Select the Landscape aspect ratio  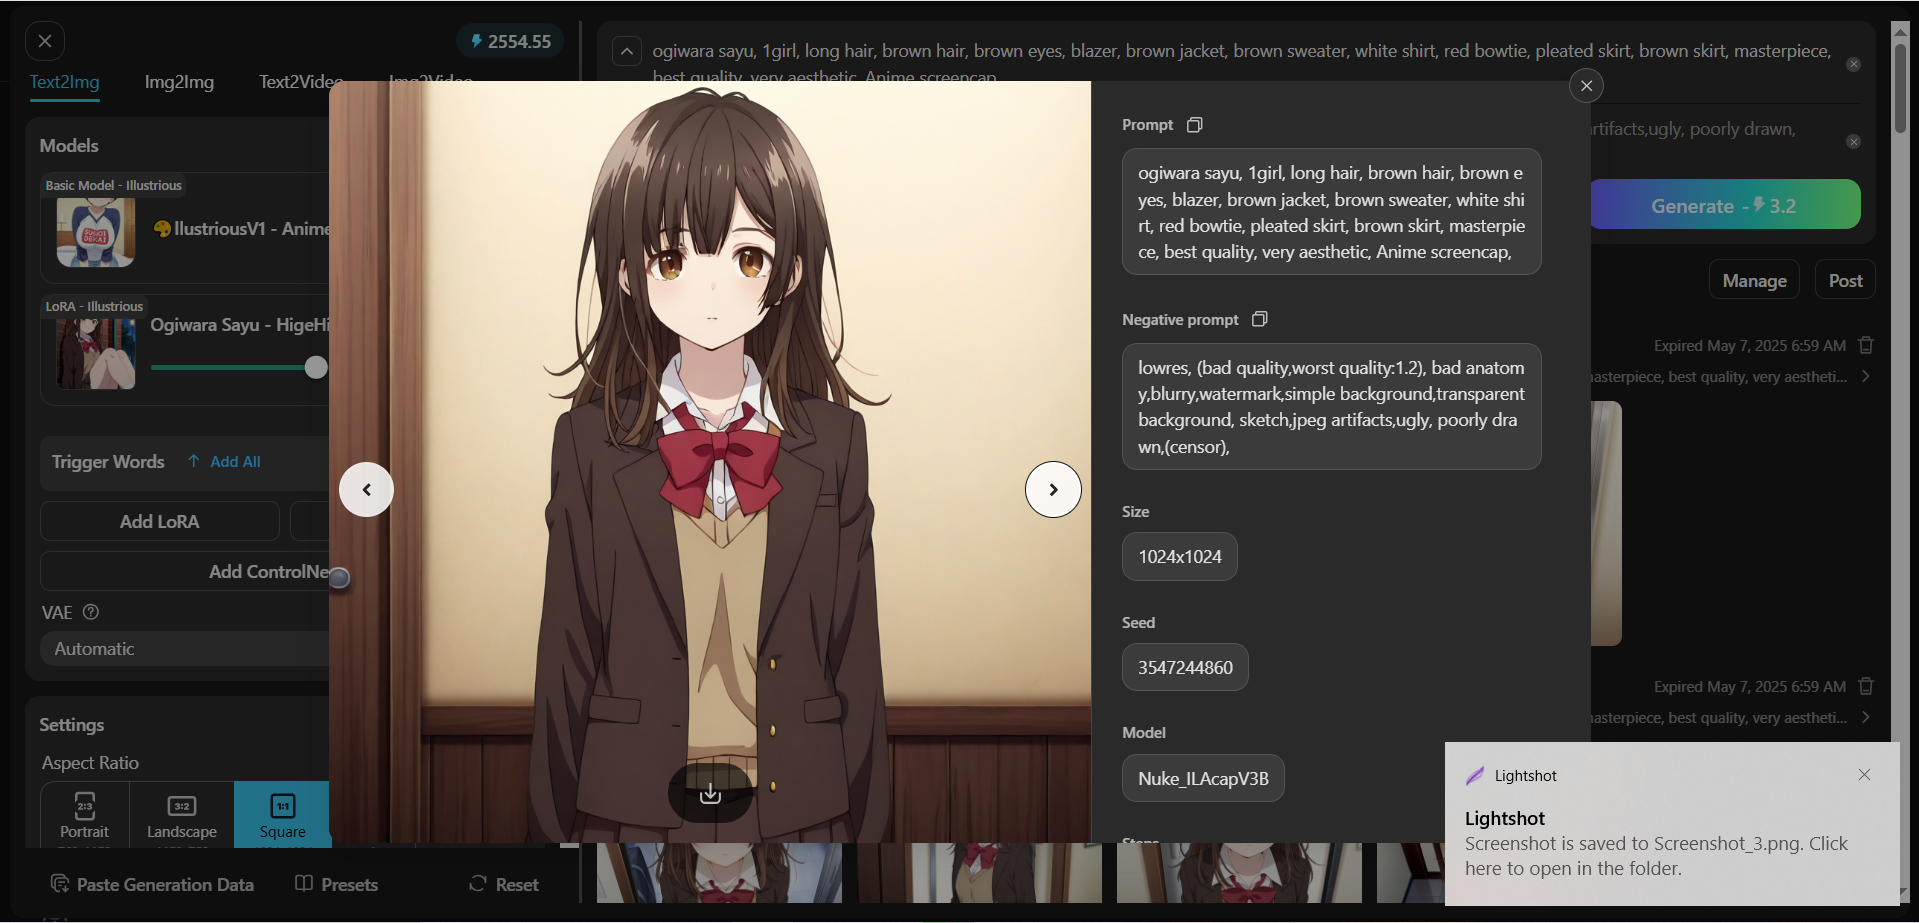(182, 815)
